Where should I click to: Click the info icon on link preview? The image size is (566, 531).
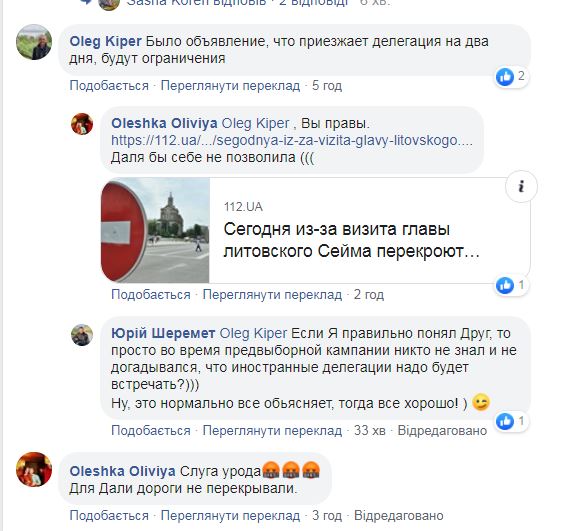coord(521,187)
